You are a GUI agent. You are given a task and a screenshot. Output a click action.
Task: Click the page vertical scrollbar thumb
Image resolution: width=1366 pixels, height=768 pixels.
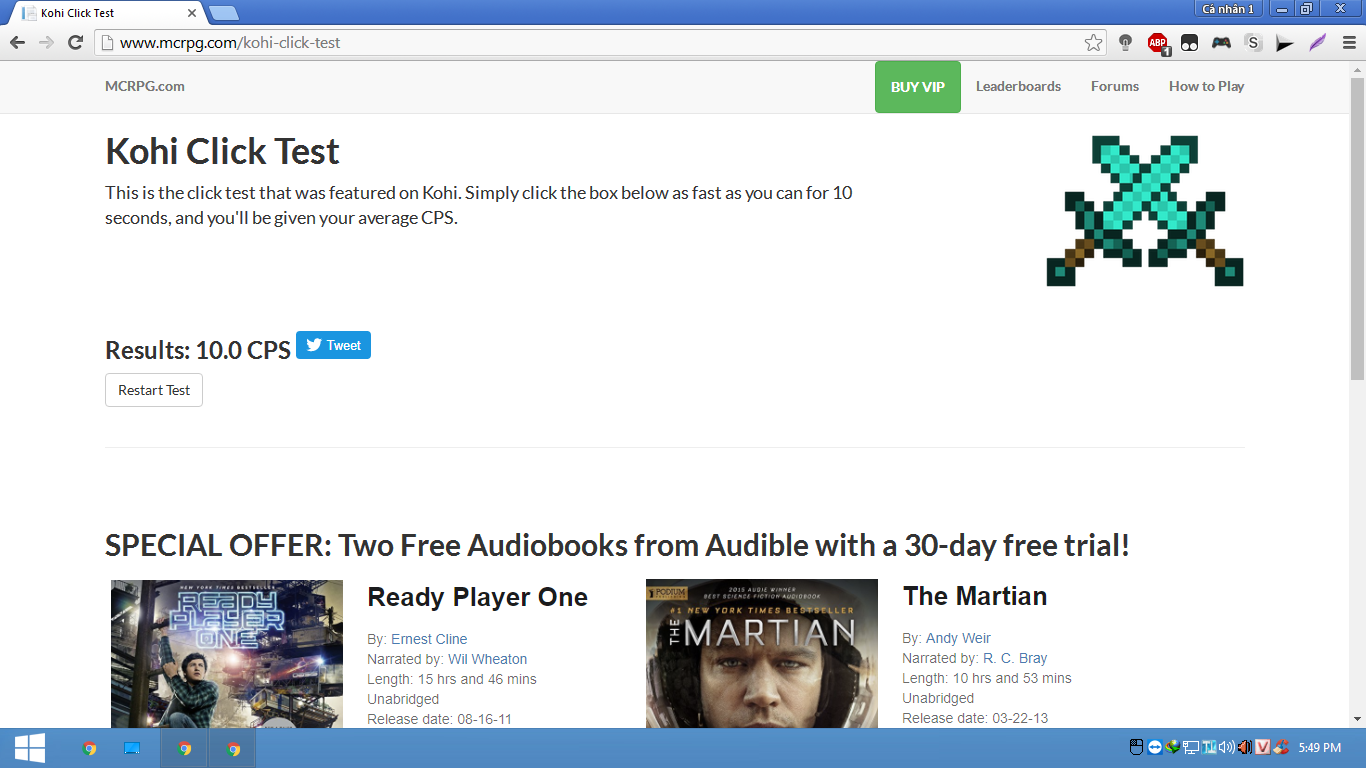point(1357,228)
